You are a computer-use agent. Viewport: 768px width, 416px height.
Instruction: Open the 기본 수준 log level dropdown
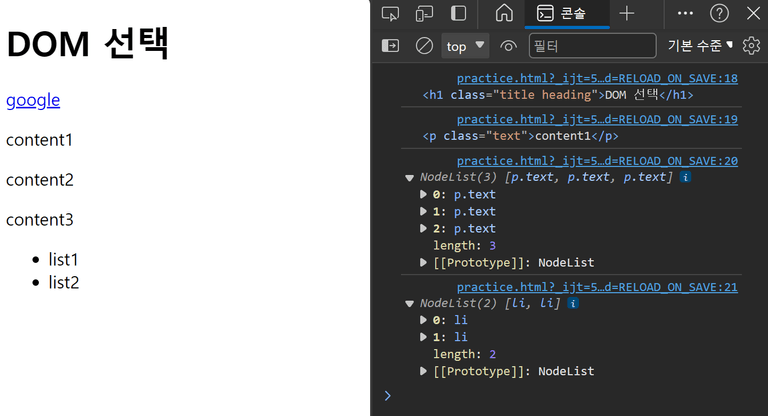pyautogui.click(x=700, y=46)
